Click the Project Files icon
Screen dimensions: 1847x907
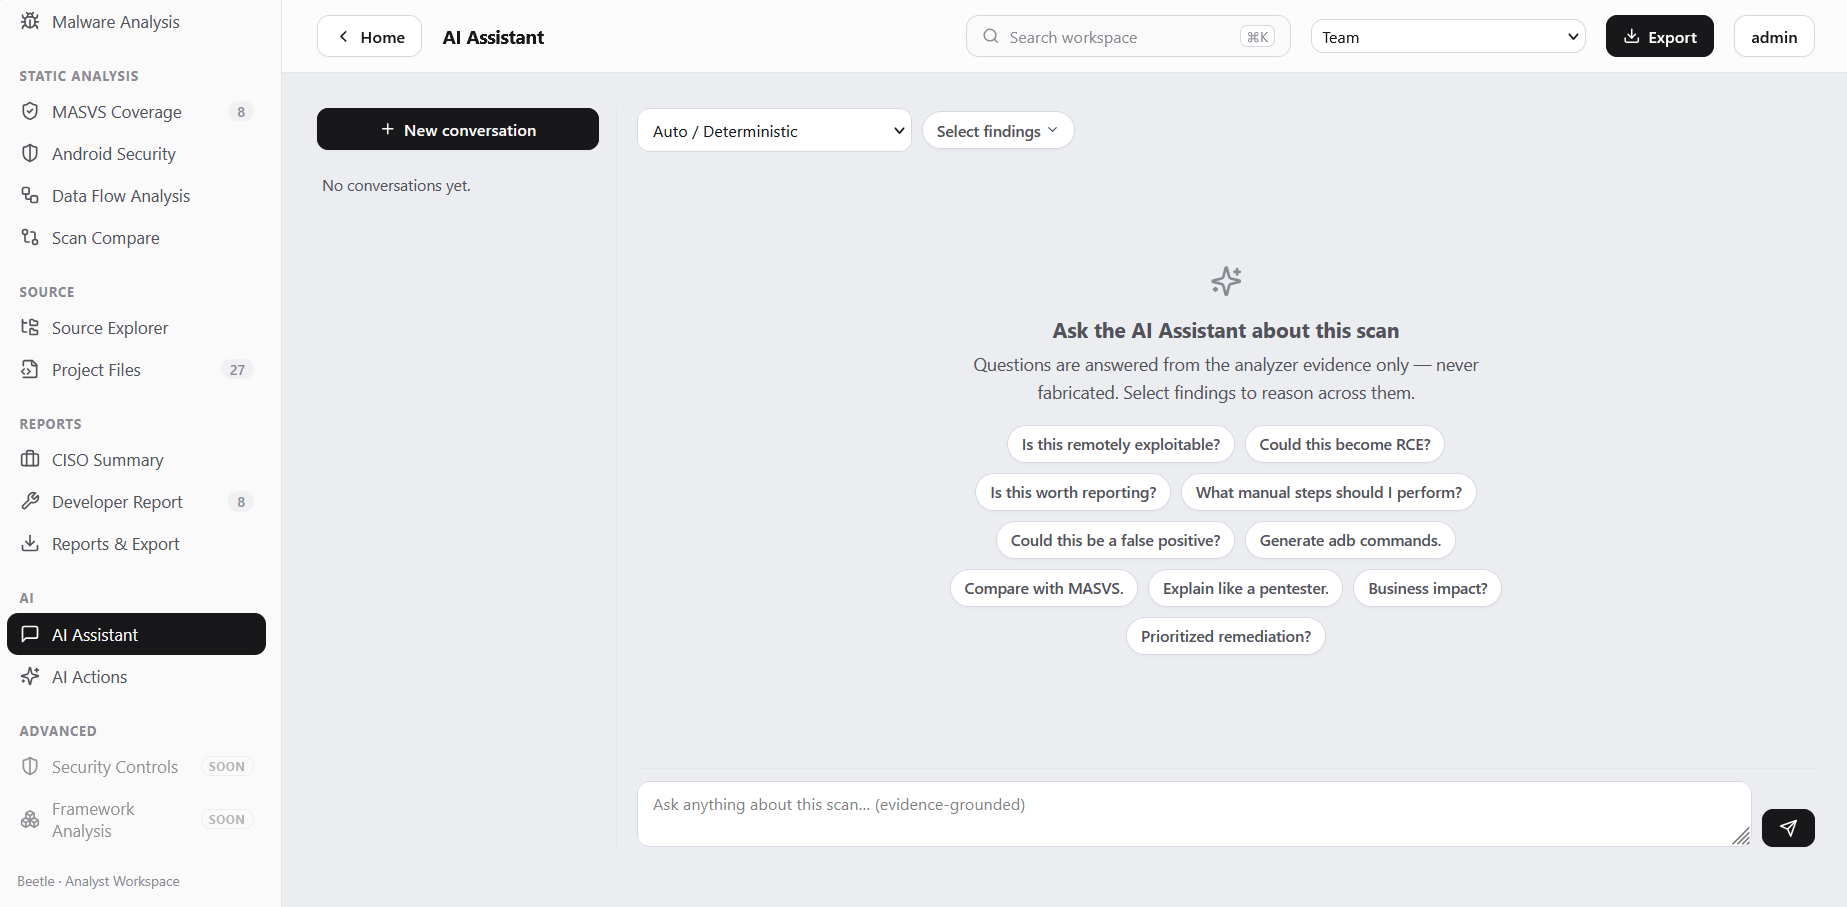(30, 369)
